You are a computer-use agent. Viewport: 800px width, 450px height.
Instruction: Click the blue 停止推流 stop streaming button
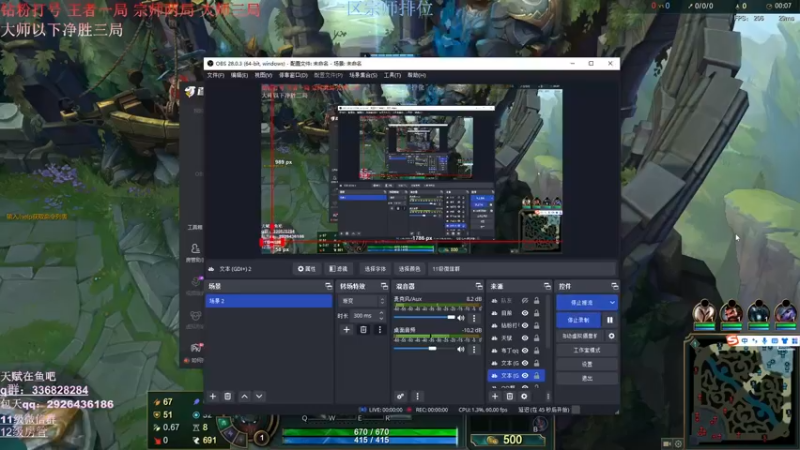point(582,303)
